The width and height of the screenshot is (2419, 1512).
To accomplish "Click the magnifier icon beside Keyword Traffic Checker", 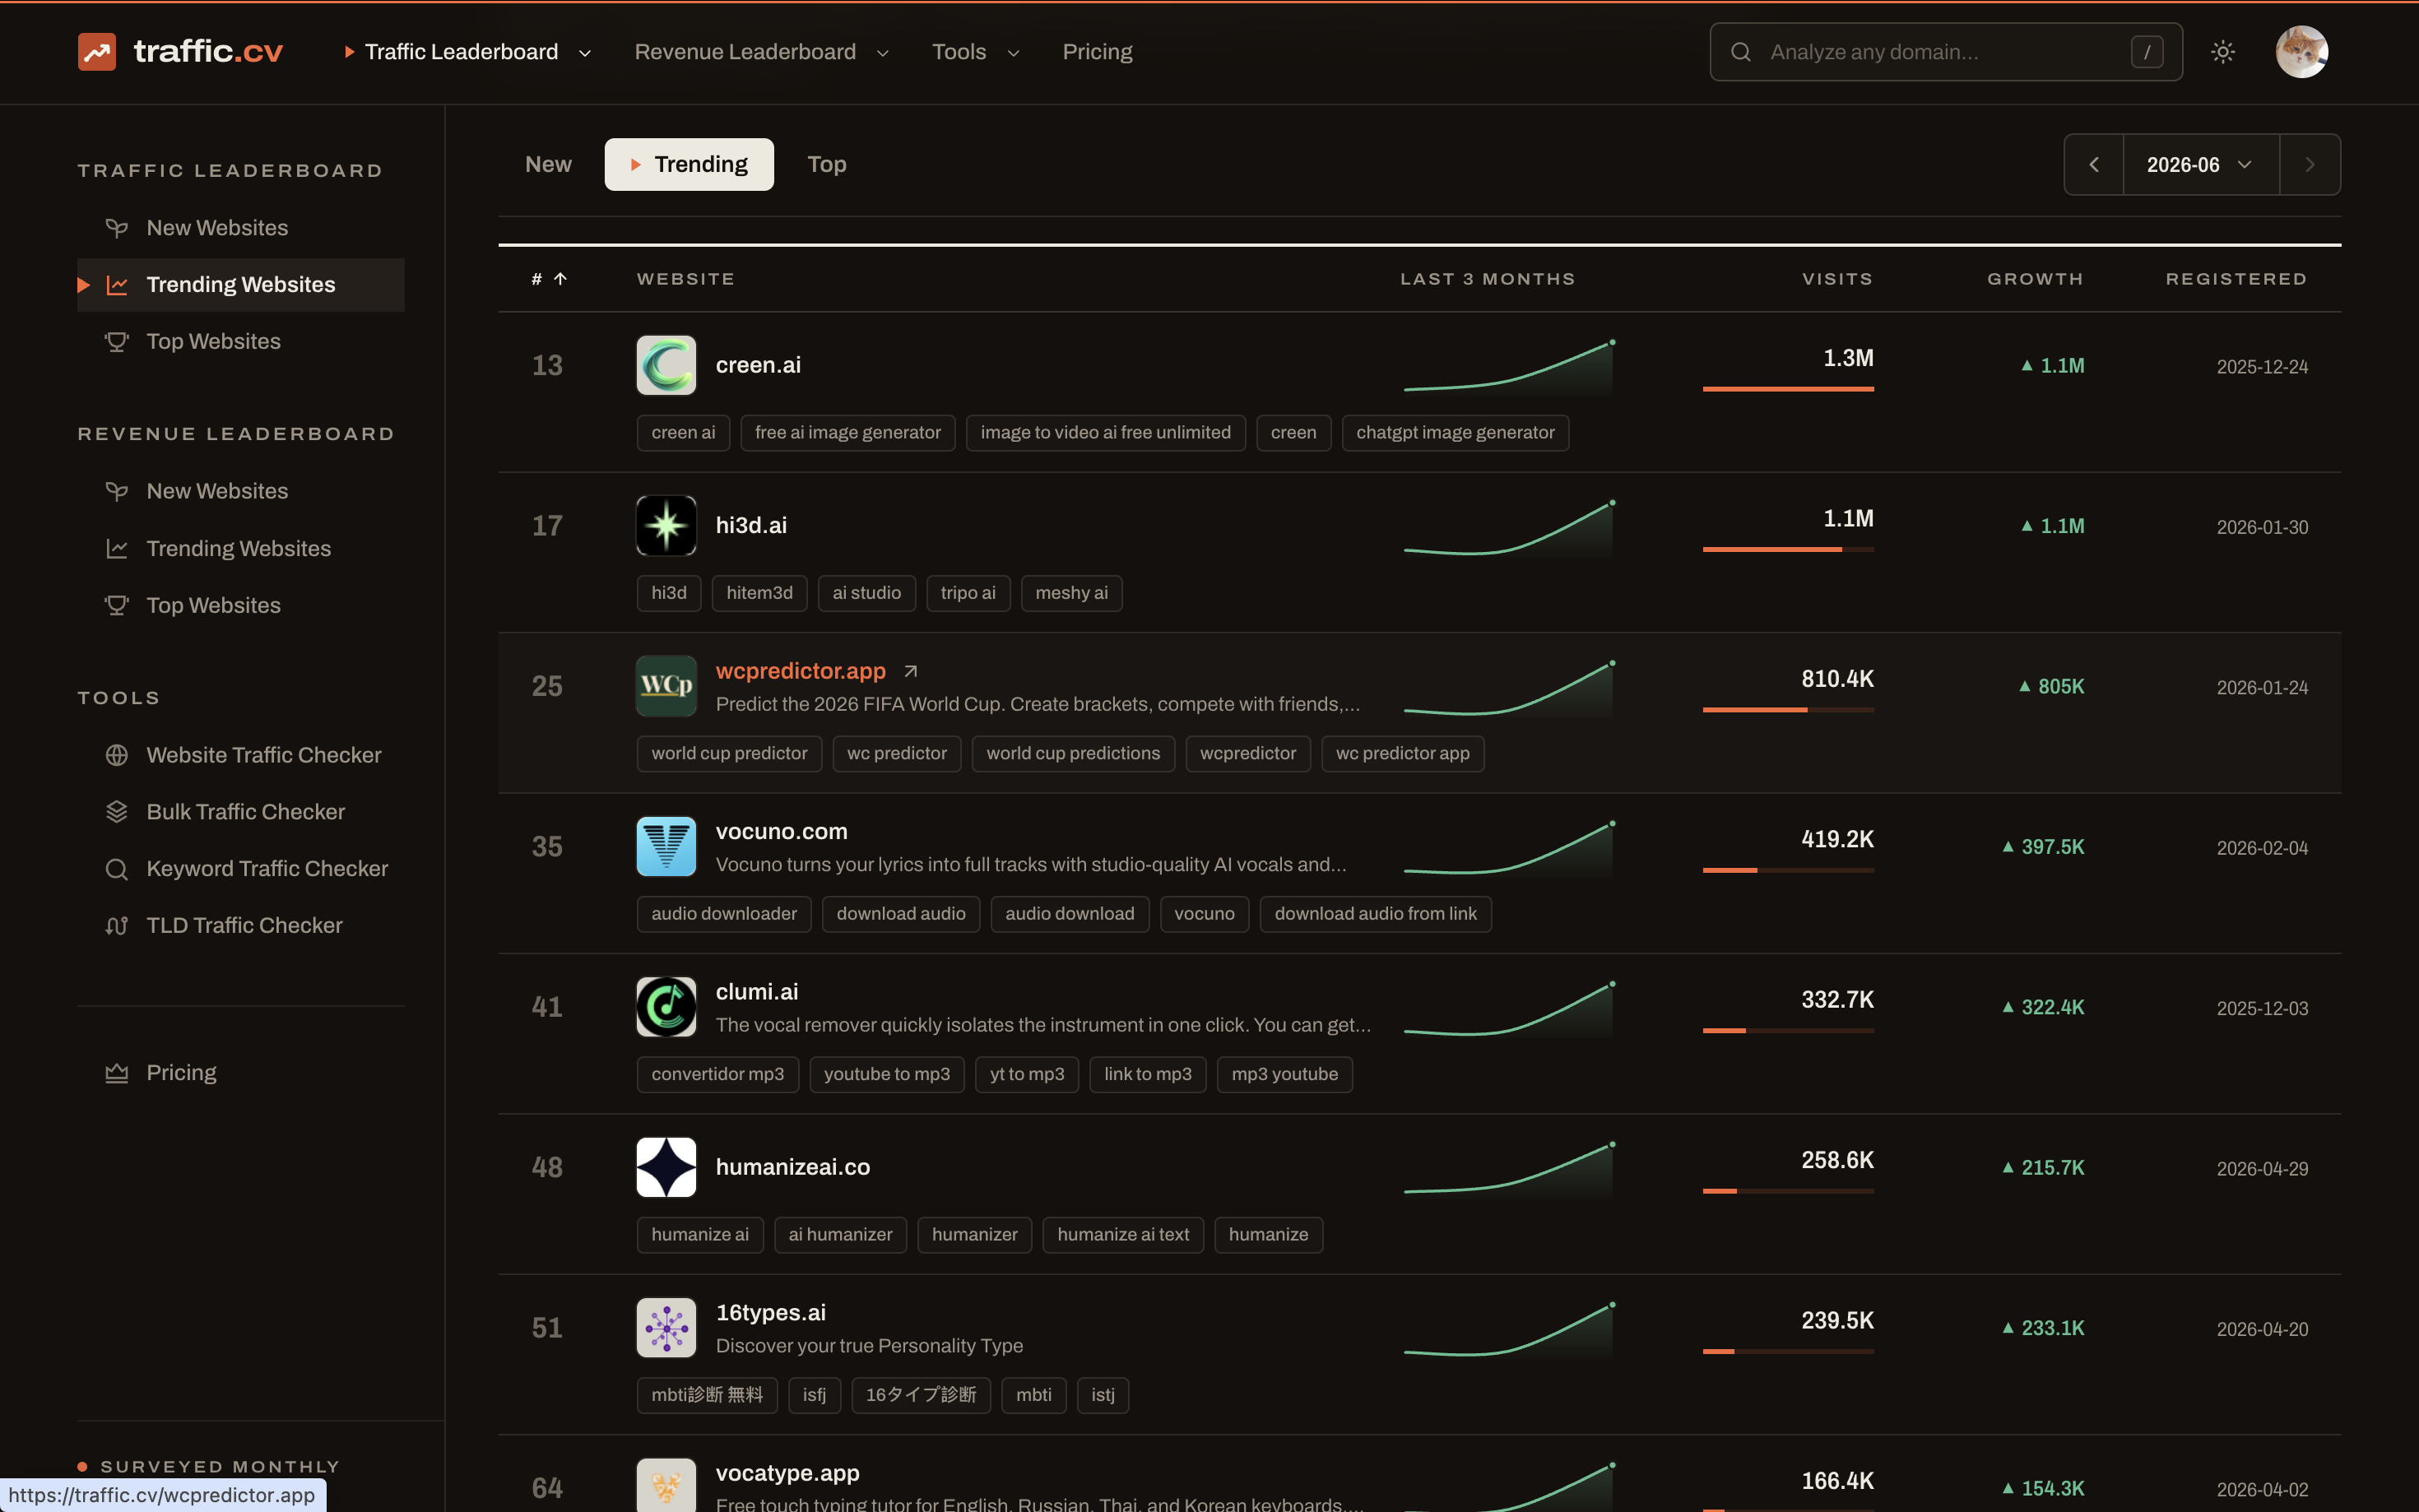I will [117, 869].
